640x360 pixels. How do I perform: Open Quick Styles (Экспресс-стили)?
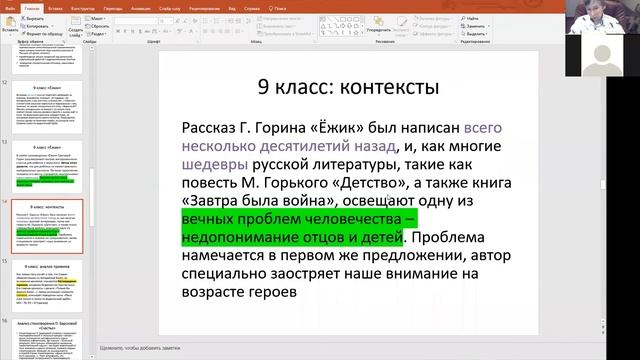click(401, 27)
